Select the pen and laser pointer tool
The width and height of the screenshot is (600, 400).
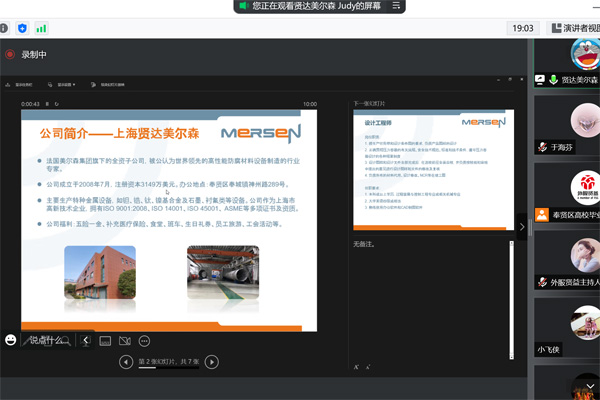coord(27,341)
